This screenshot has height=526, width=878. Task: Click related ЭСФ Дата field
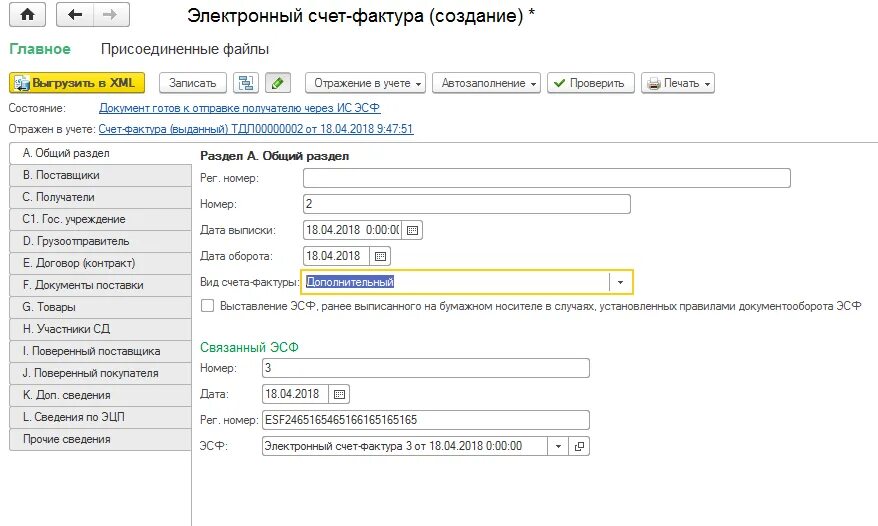[x=295, y=394]
